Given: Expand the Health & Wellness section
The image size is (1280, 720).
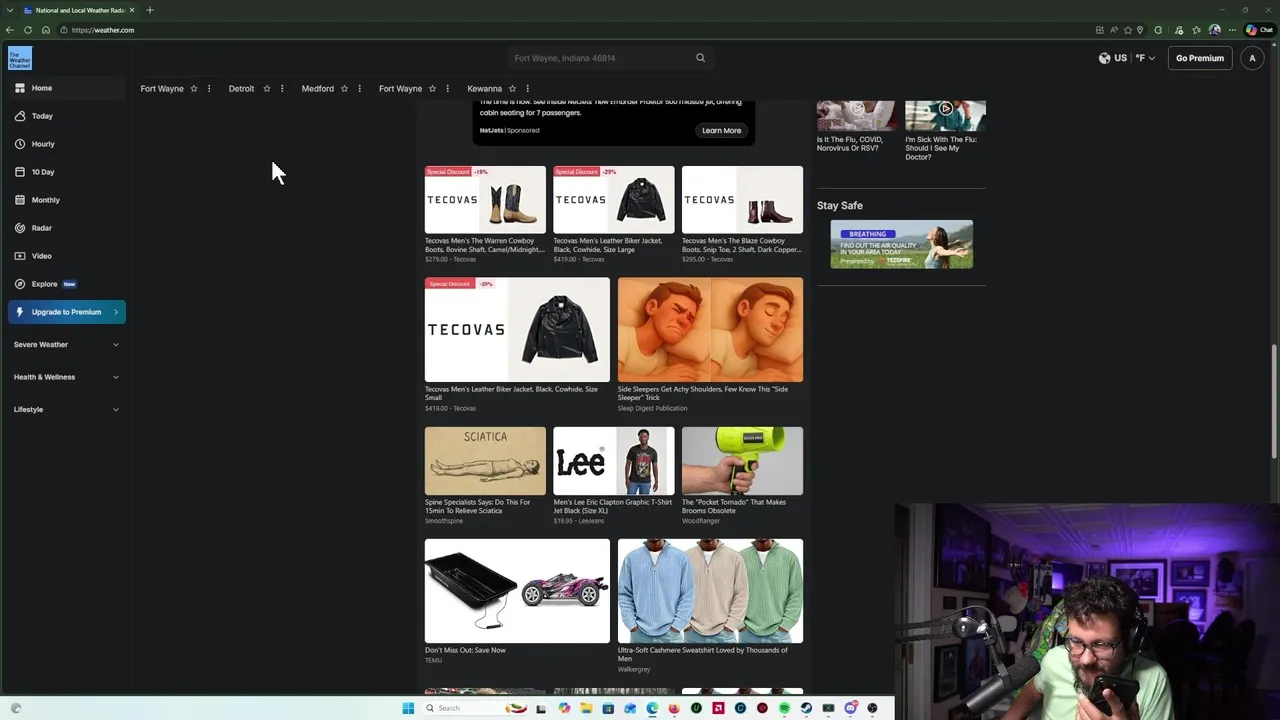Looking at the screenshot, I should pos(66,377).
